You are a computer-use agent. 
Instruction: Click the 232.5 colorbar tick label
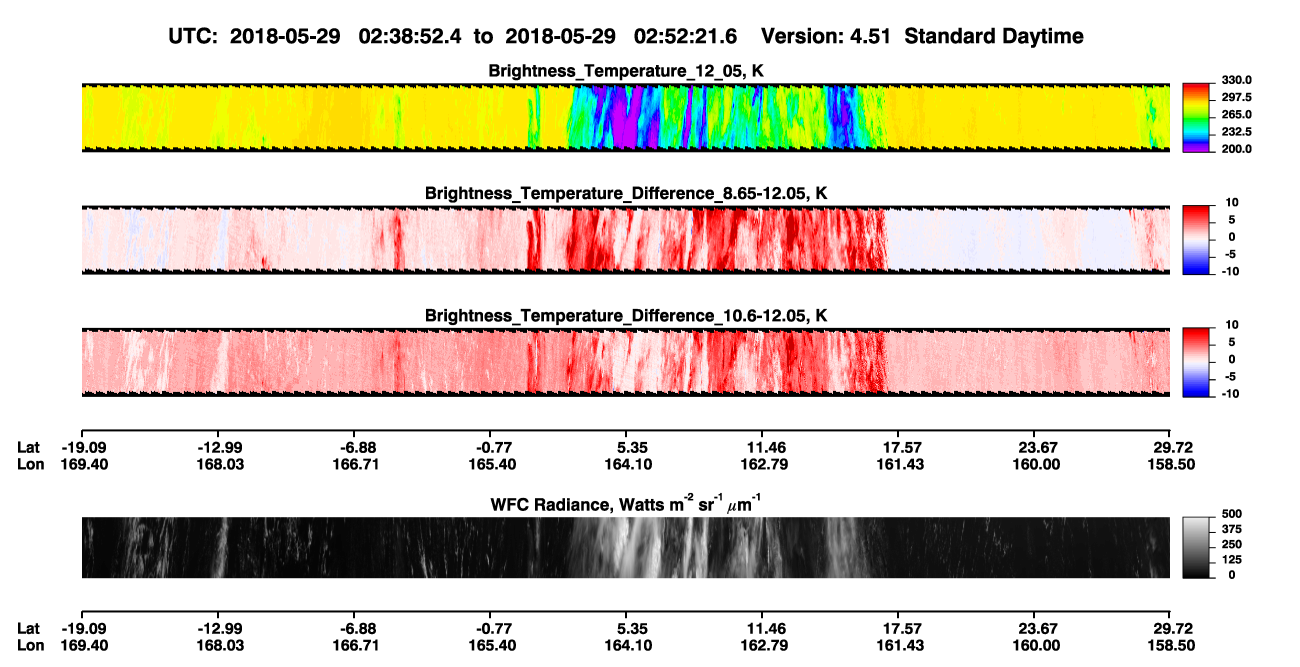point(1235,132)
